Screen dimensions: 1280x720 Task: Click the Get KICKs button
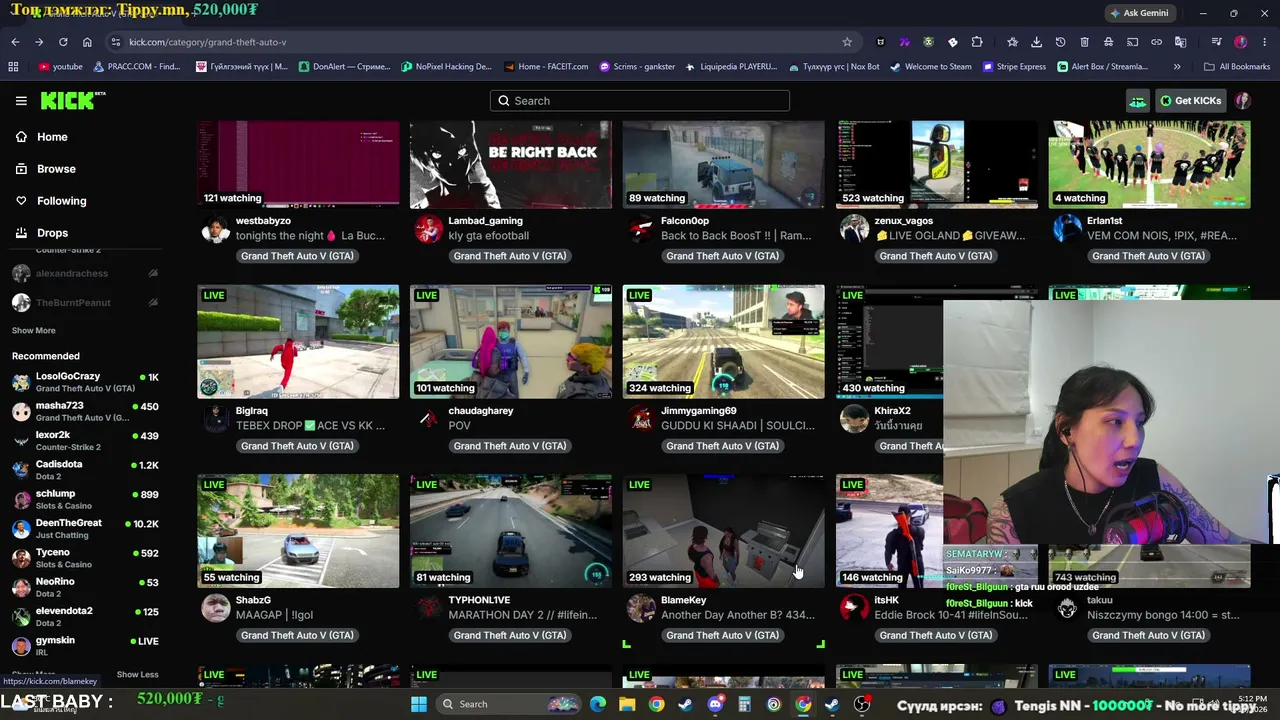[1190, 101]
